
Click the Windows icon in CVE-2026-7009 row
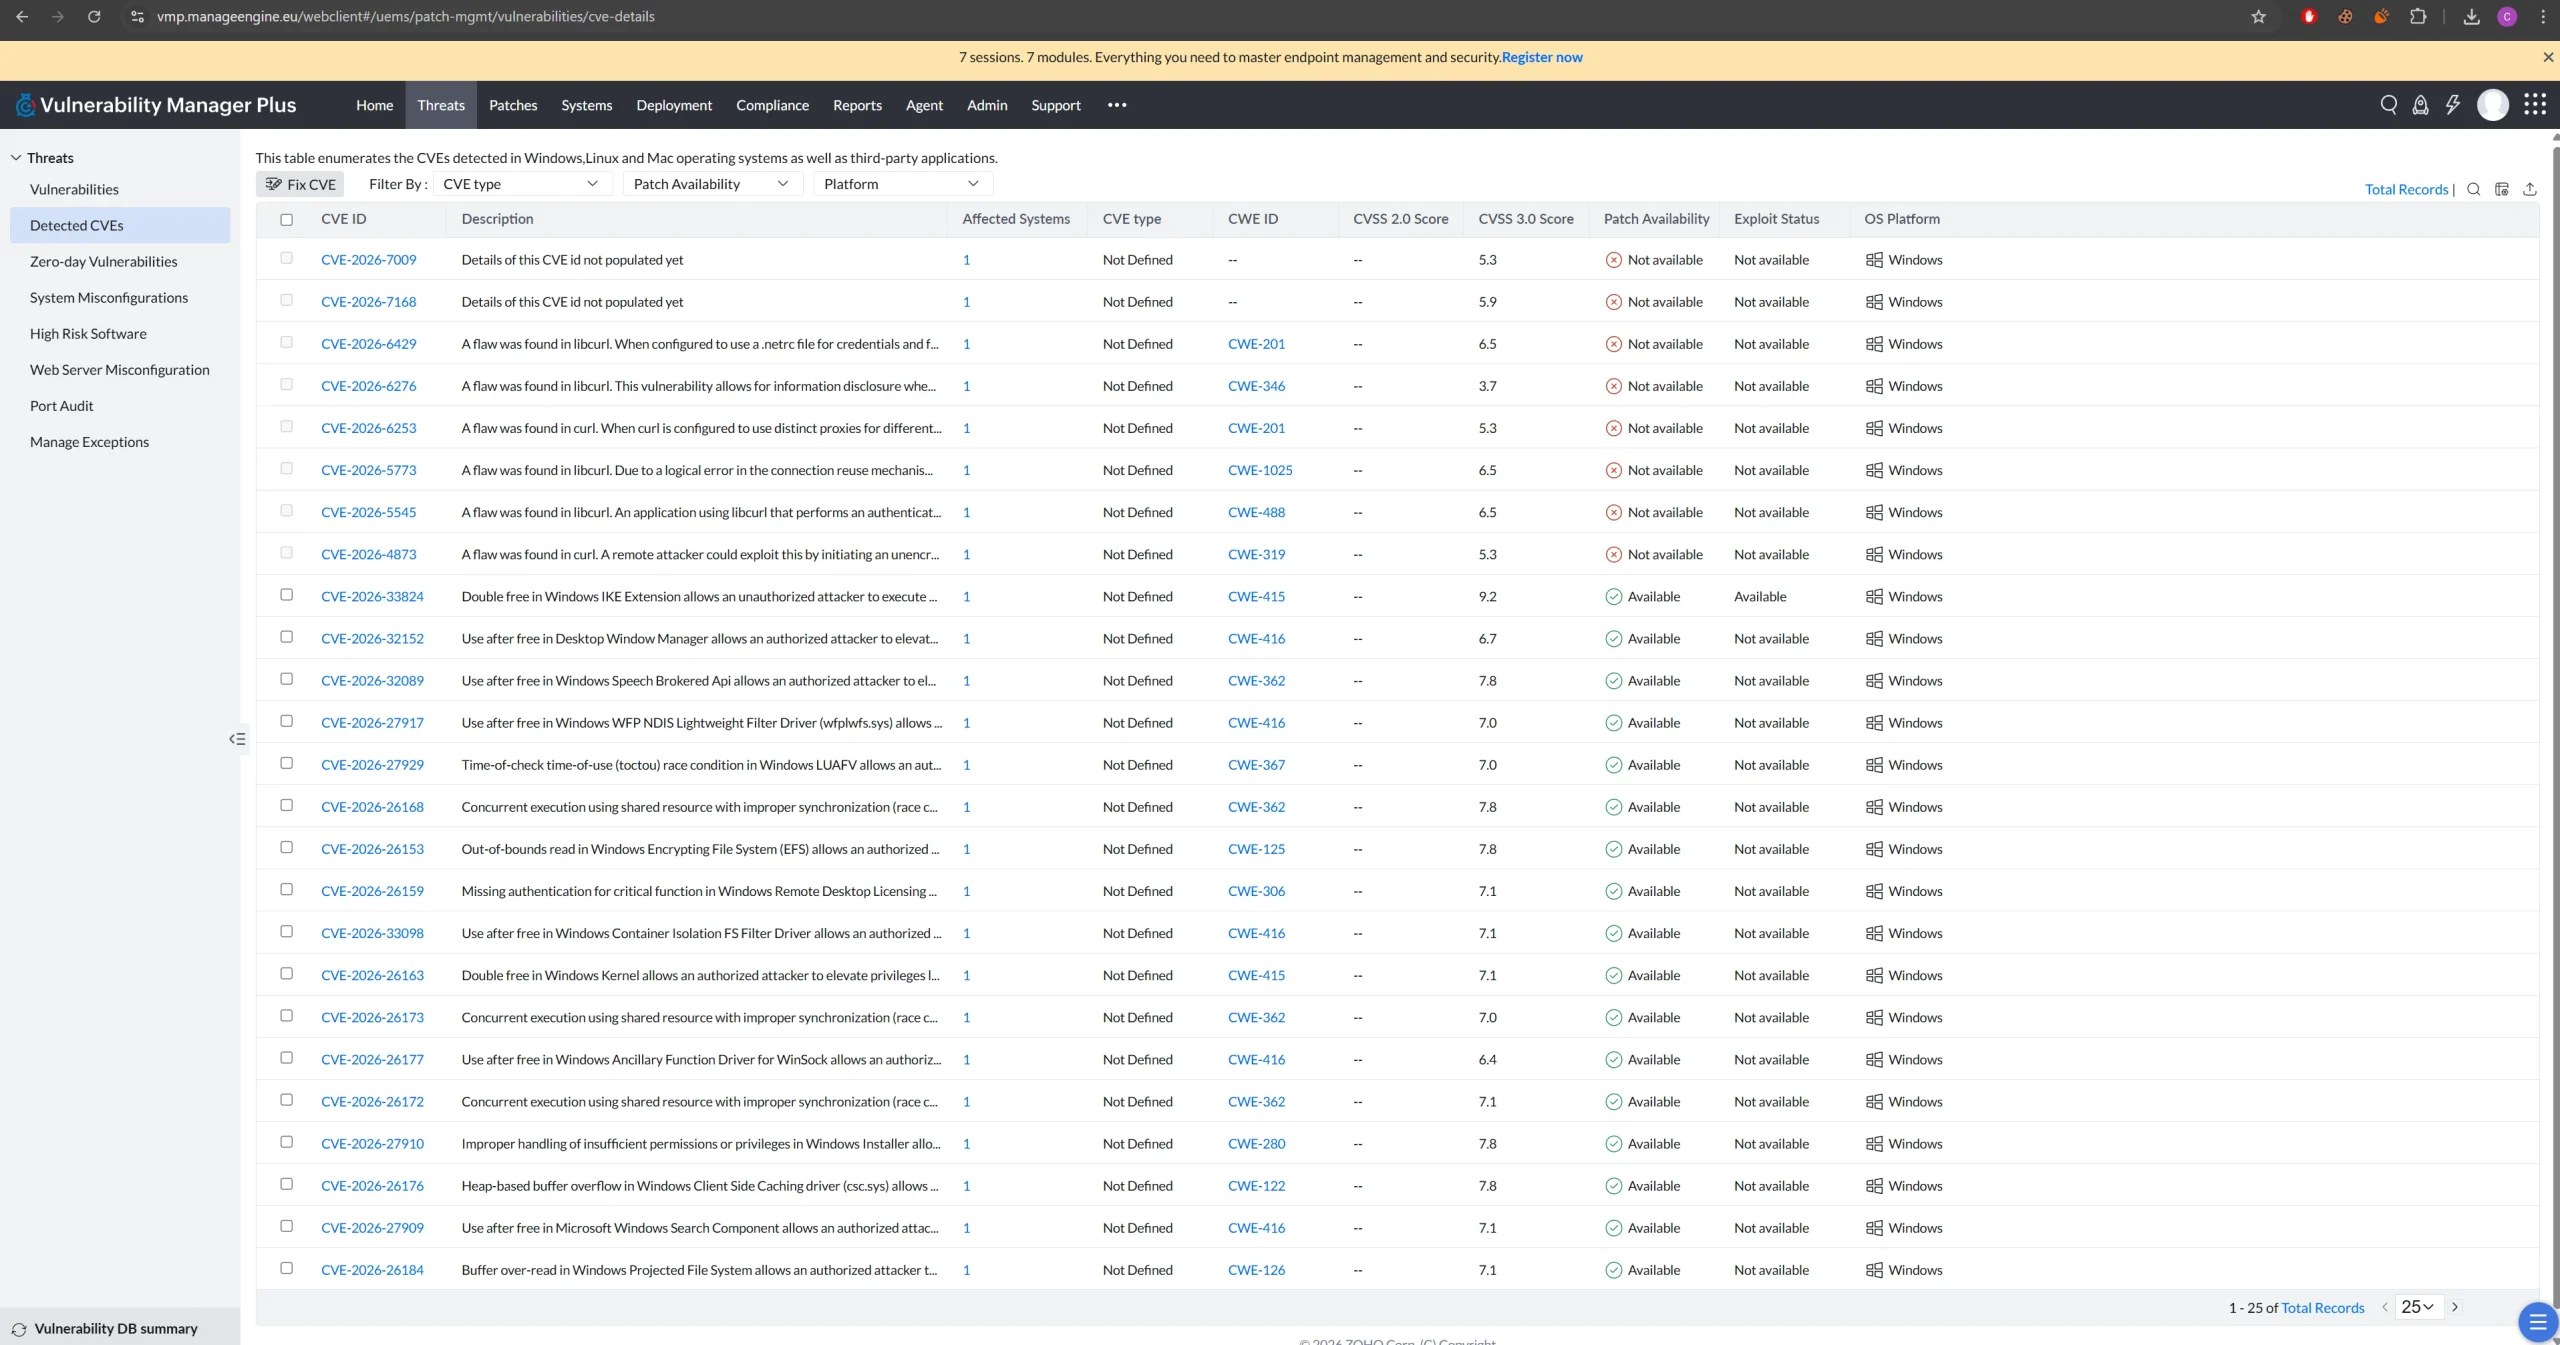[1874, 260]
